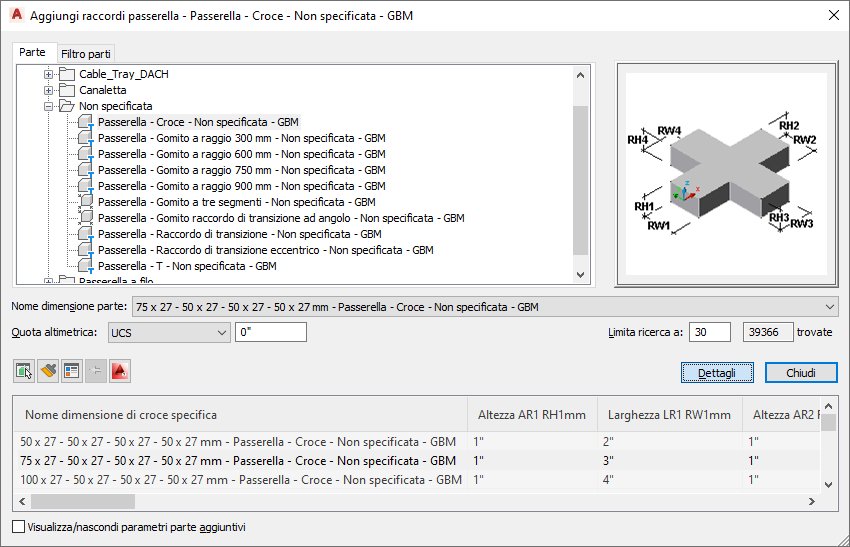850x547 pixels.
Task: Click the list-view properties toolbar icon
Action: pos(72,371)
